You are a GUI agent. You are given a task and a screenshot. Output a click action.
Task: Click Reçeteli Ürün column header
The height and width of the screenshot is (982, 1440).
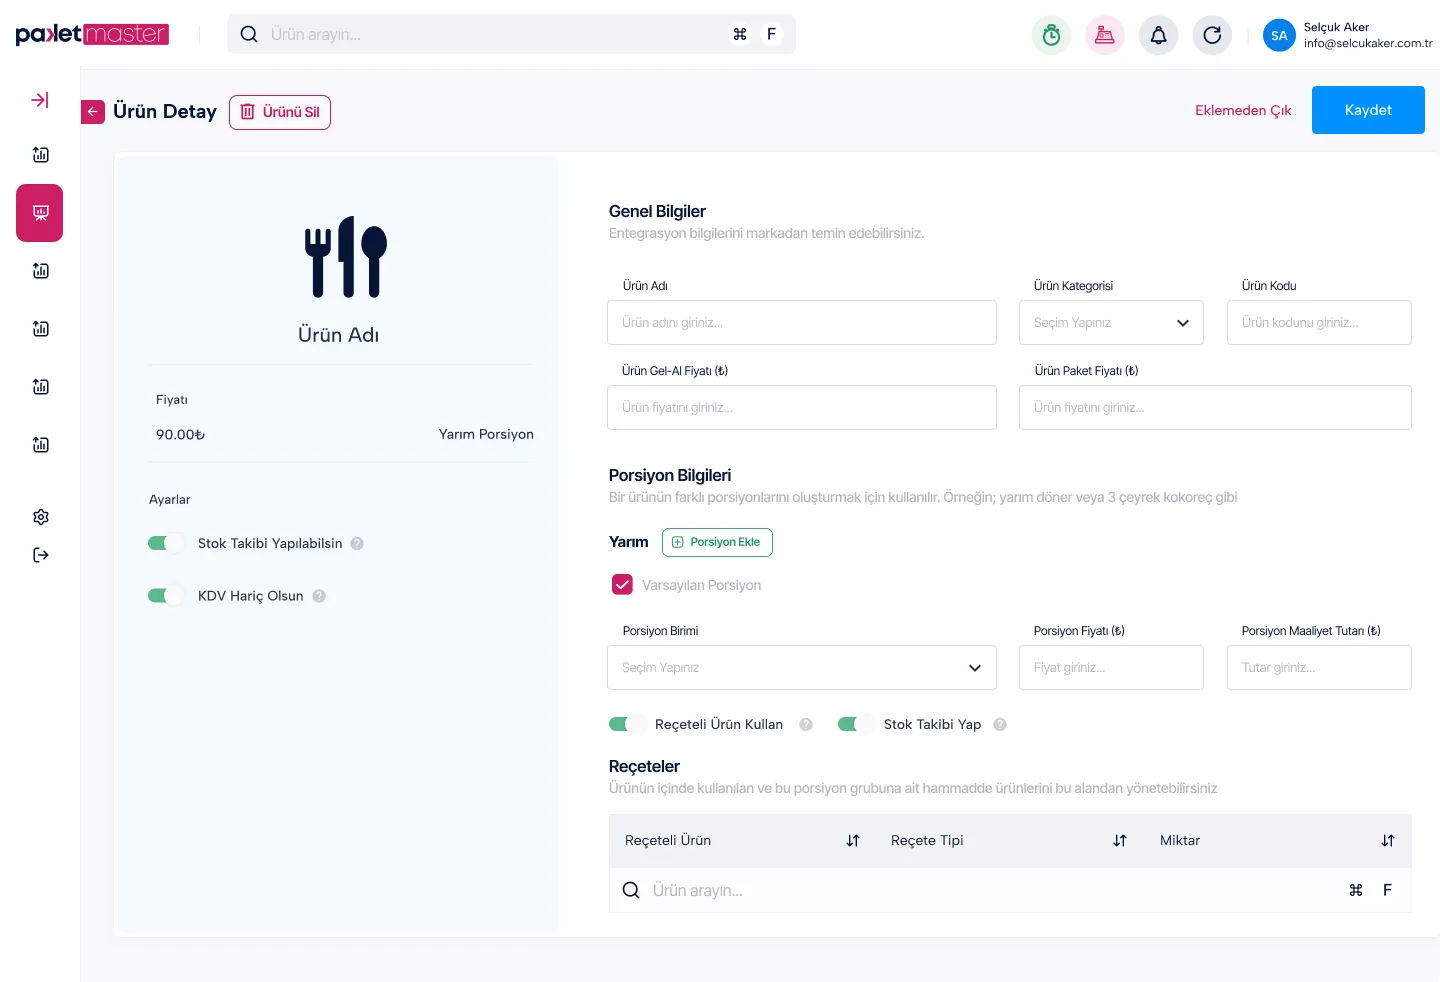[668, 841]
